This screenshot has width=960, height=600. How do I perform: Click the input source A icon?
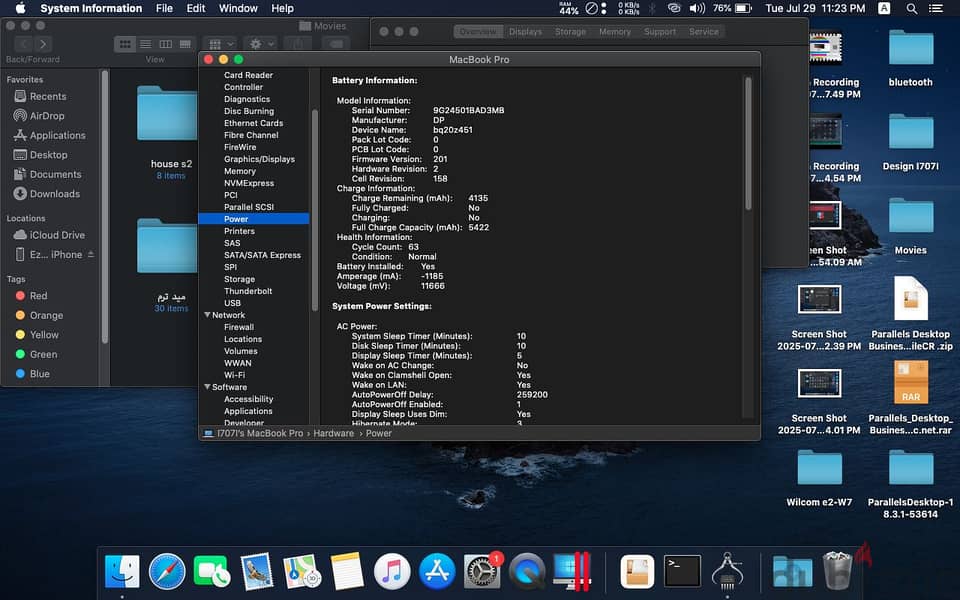click(x=884, y=9)
